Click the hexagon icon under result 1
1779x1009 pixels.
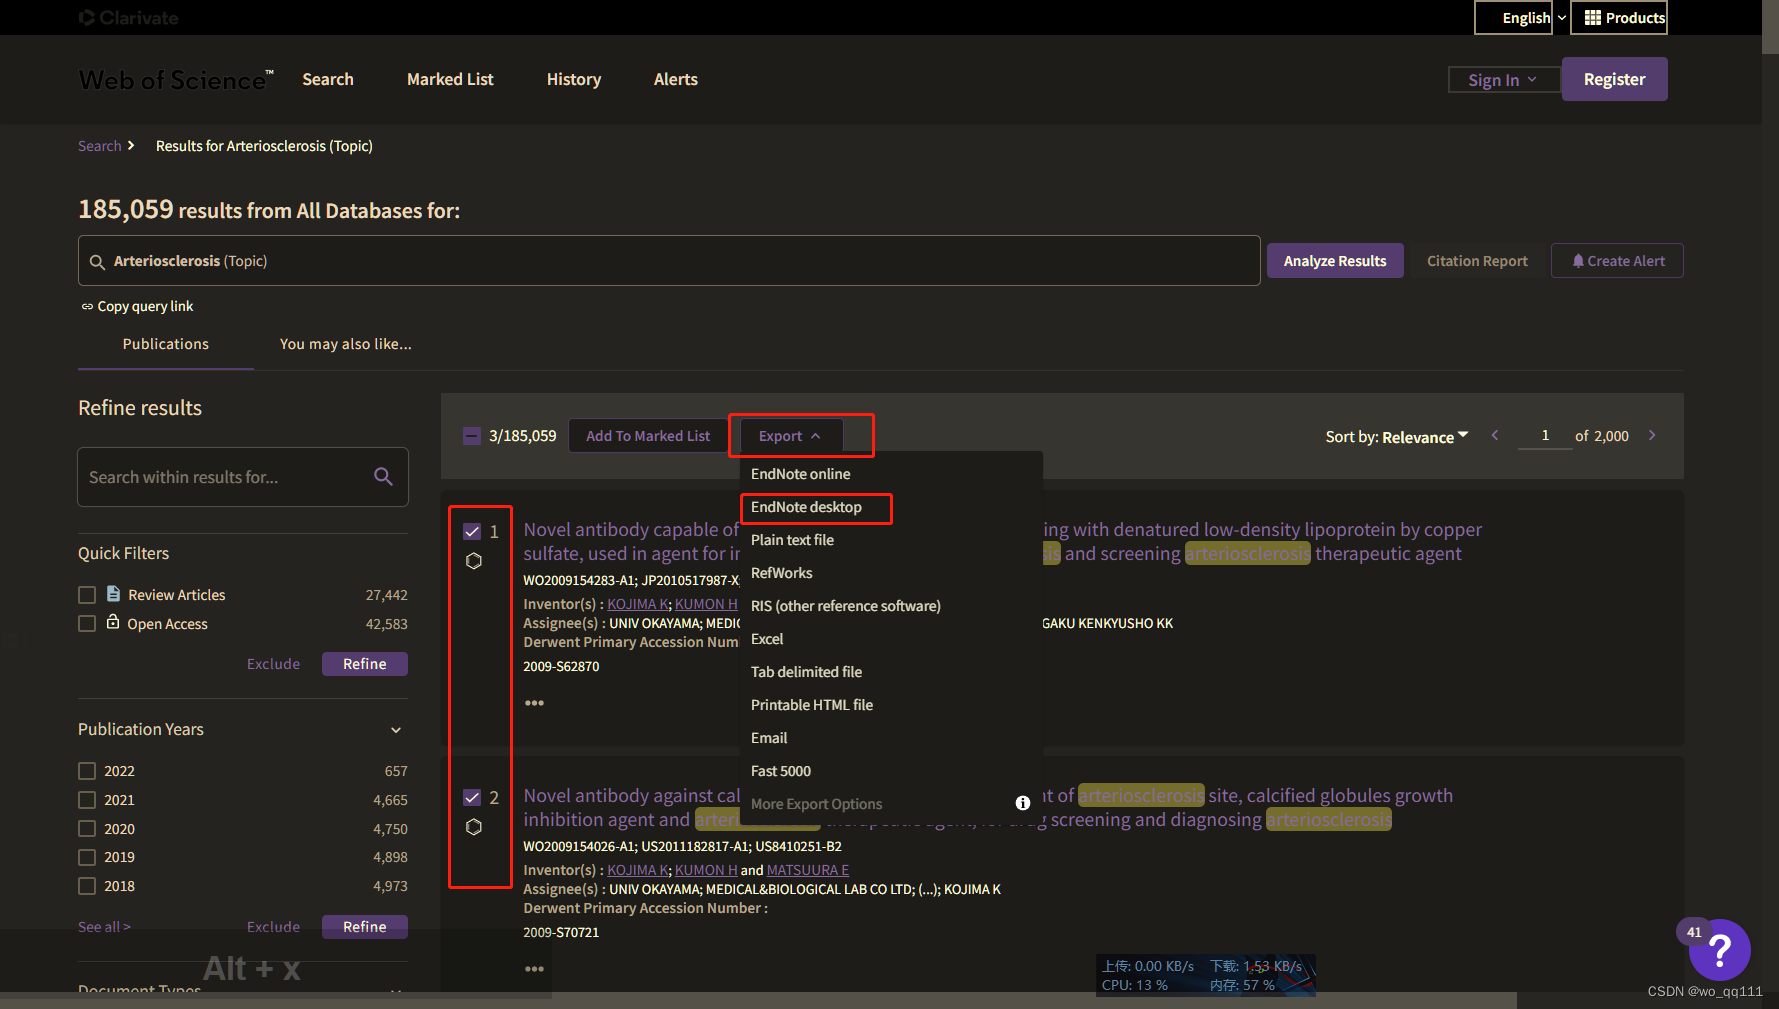(x=474, y=561)
